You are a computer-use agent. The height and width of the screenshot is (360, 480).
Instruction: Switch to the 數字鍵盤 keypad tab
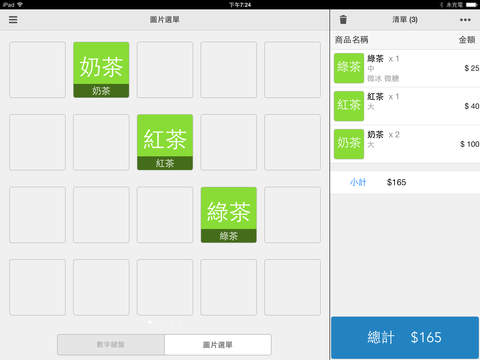pos(111,345)
